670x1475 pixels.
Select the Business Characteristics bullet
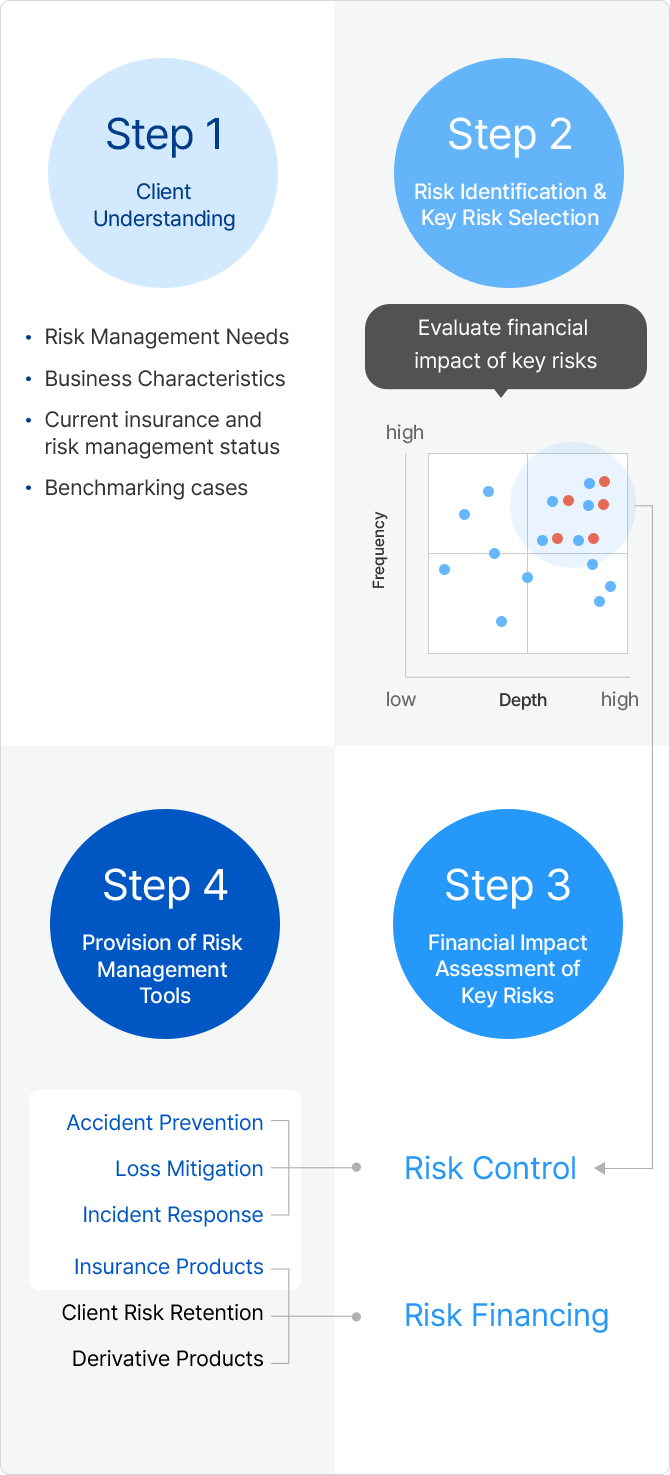[x=165, y=379]
